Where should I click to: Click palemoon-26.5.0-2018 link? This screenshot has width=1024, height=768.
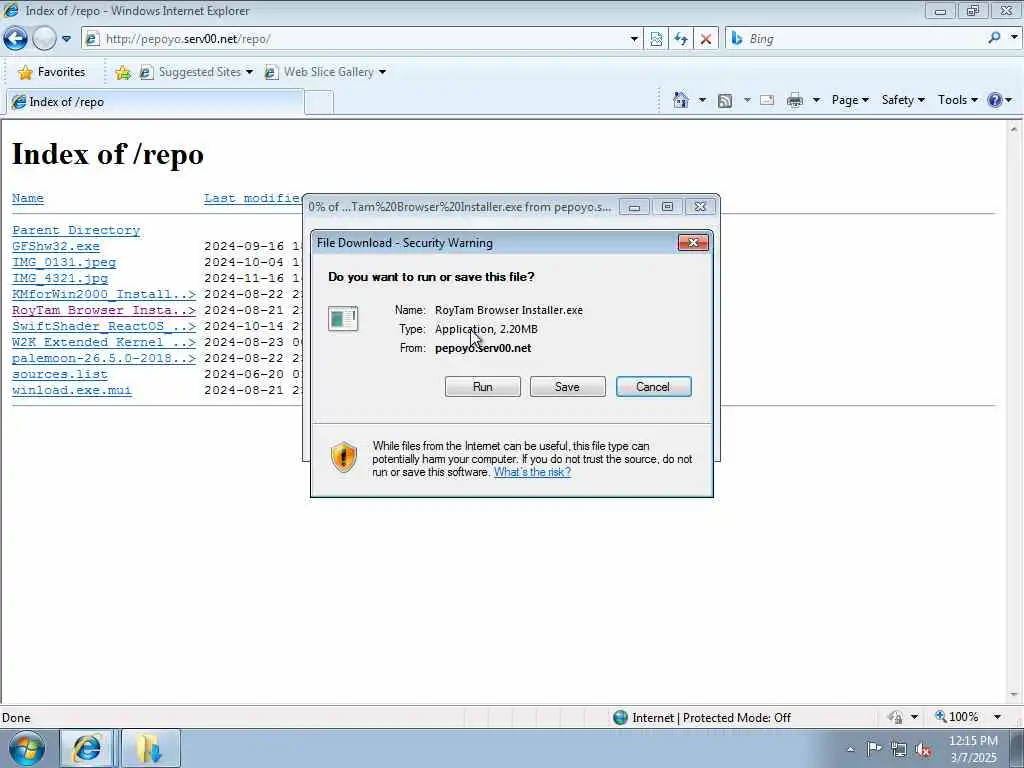(x=104, y=358)
